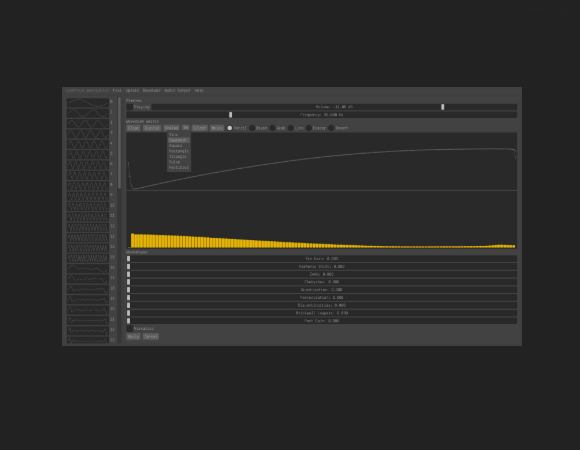This screenshot has height=450, width=580.
Task: Open the Glitch presets dropdown
Action: point(200,128)
